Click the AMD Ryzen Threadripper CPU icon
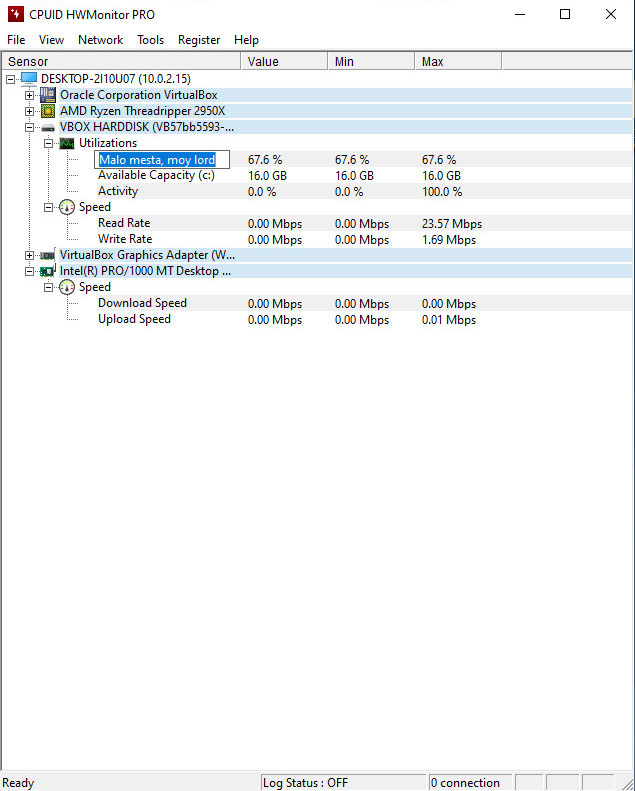The image size is (635, 791). [x=48, y=111]
